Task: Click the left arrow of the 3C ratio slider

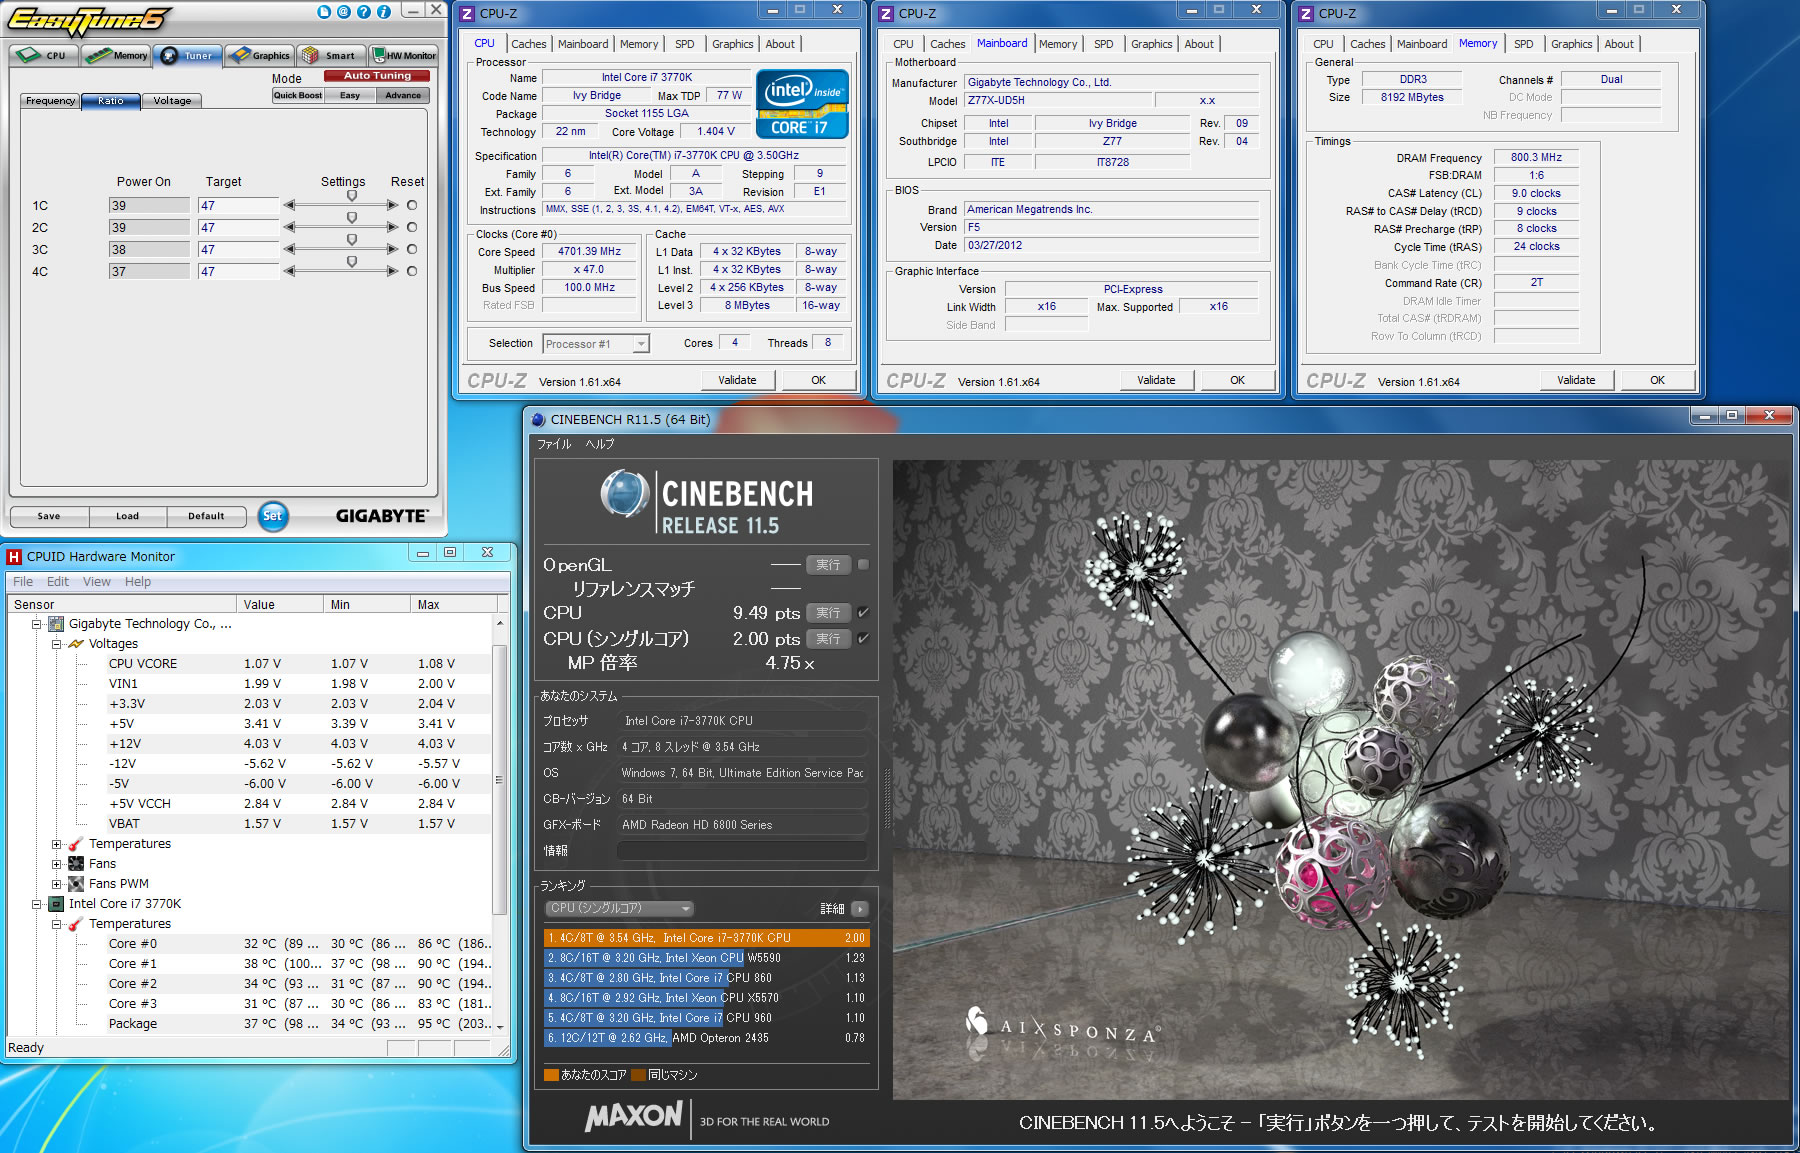Action: [289, 249]
